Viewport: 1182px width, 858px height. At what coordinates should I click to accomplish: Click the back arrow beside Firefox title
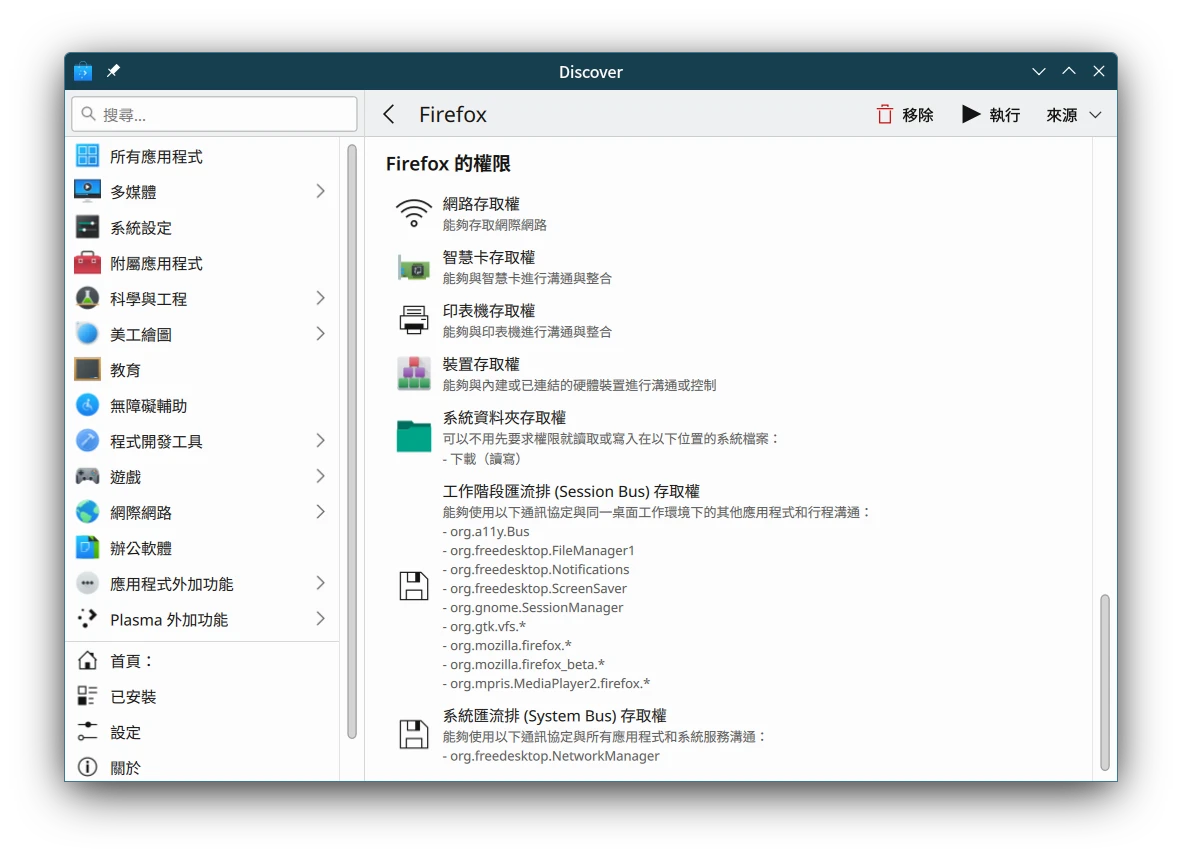pos(389,115)
